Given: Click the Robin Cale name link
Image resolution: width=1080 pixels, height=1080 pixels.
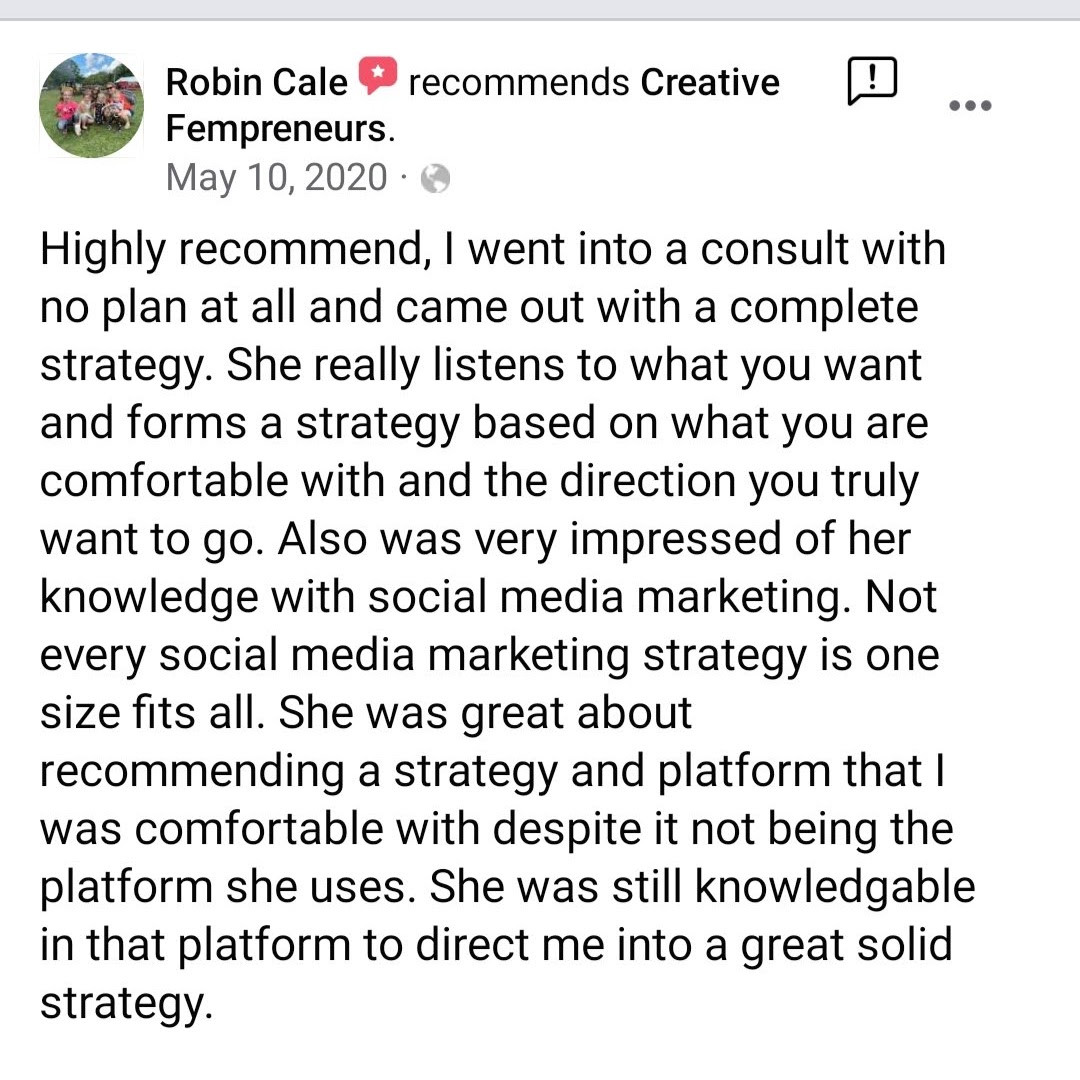Looking at the screenshot, I should coord(257,82).
